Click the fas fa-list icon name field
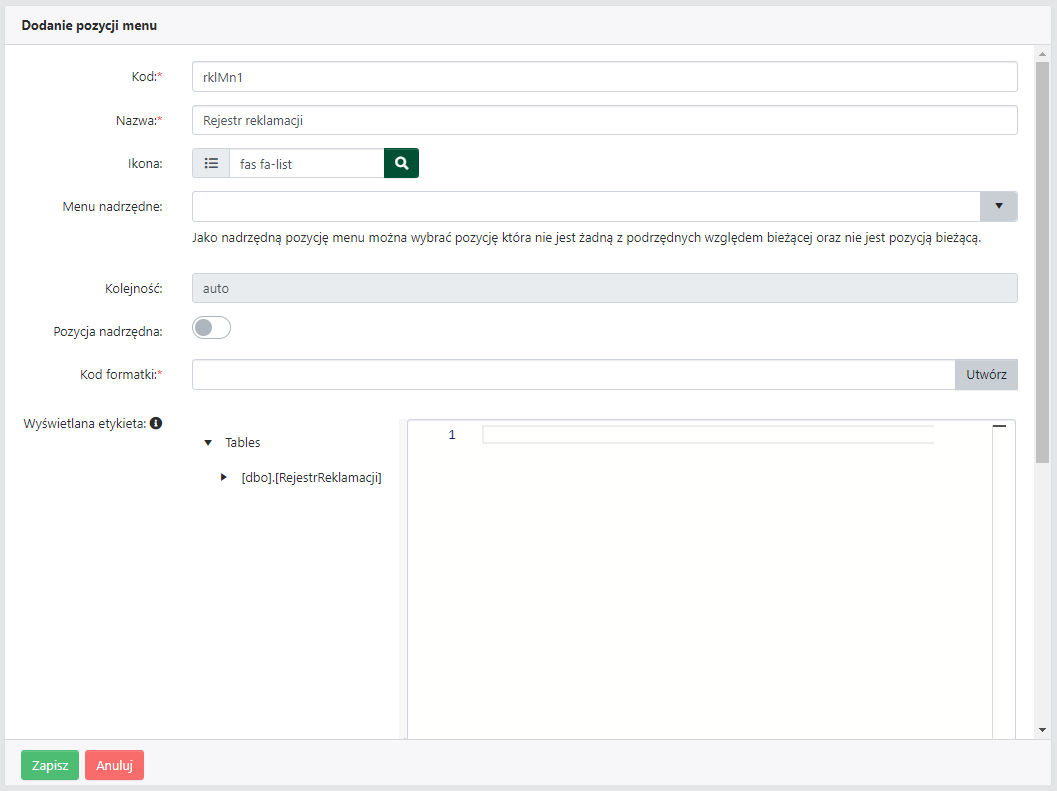 306,163
